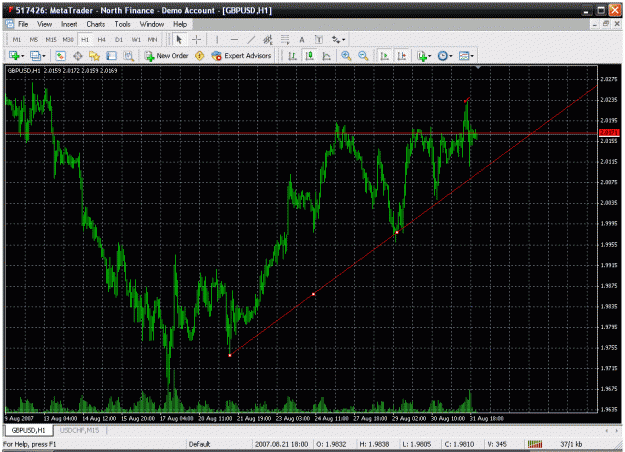Zoom out on the chart
The width and height of the screenshot is (625, 452).
[x=363, y=56]
